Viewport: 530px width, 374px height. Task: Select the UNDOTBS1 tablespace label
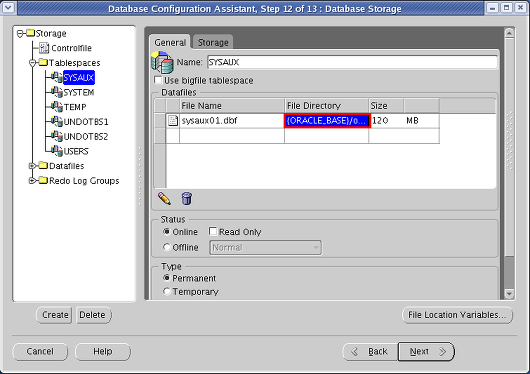pos(86,122)
